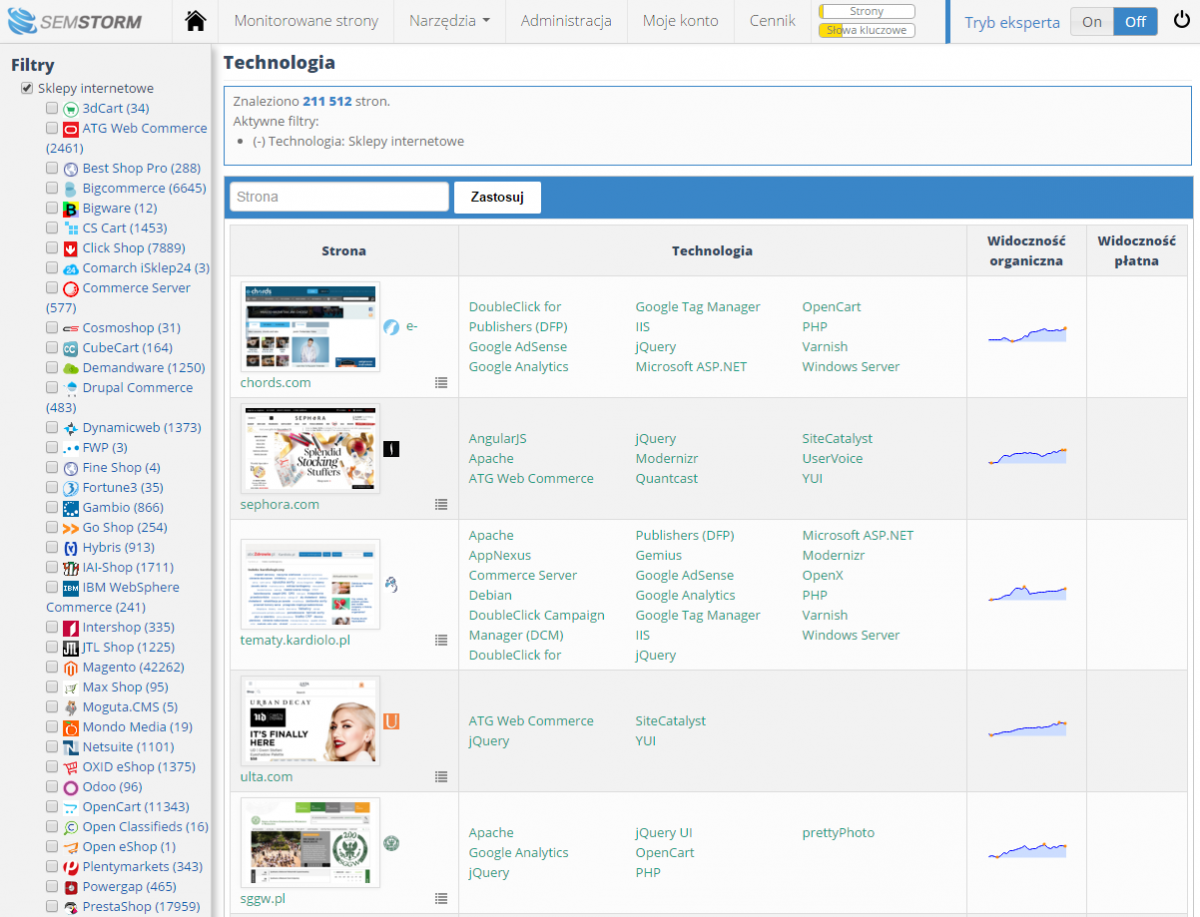Click the Click Shop red icon
The height and width of the screenshot is (917, 1200).
point(71,249)
